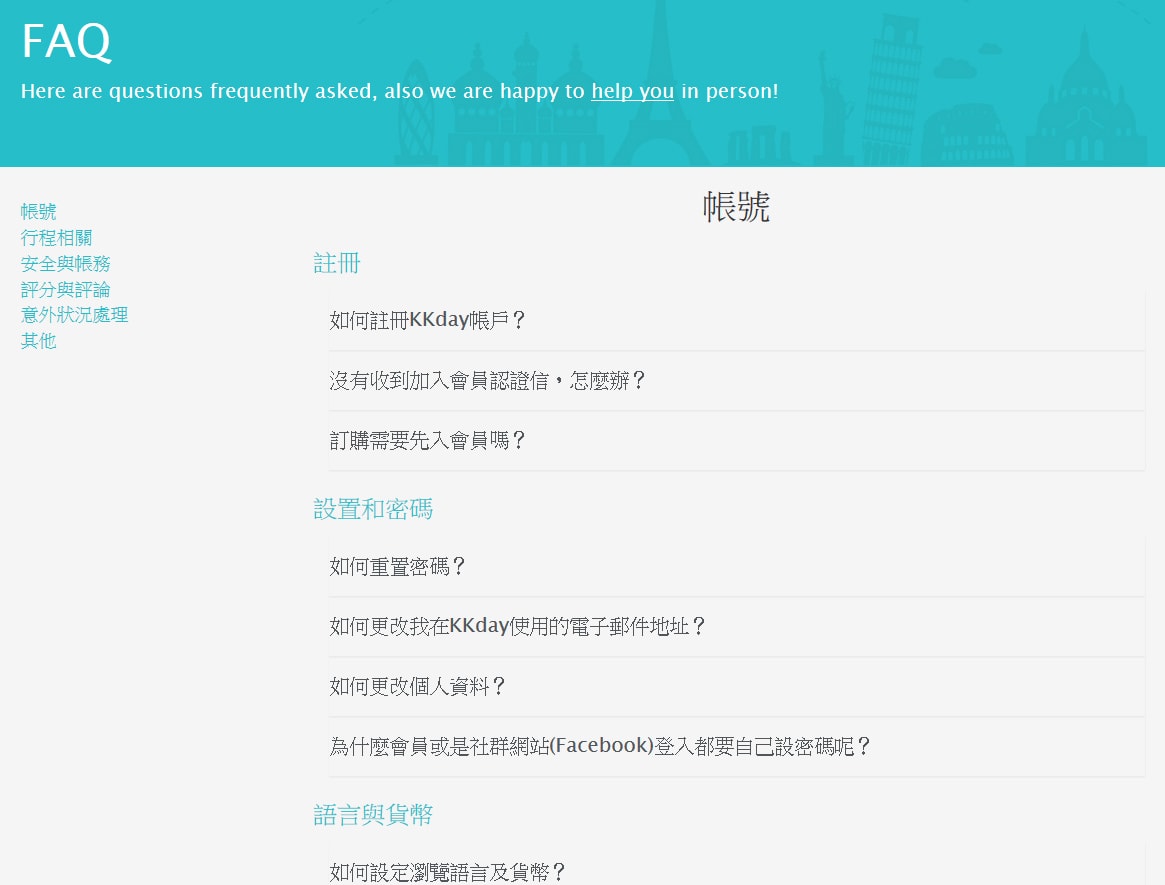This screenshot has width=1165, height=885.
Task: Click the 語言與貨幣 section heading
Action: (x=373, y=815)
